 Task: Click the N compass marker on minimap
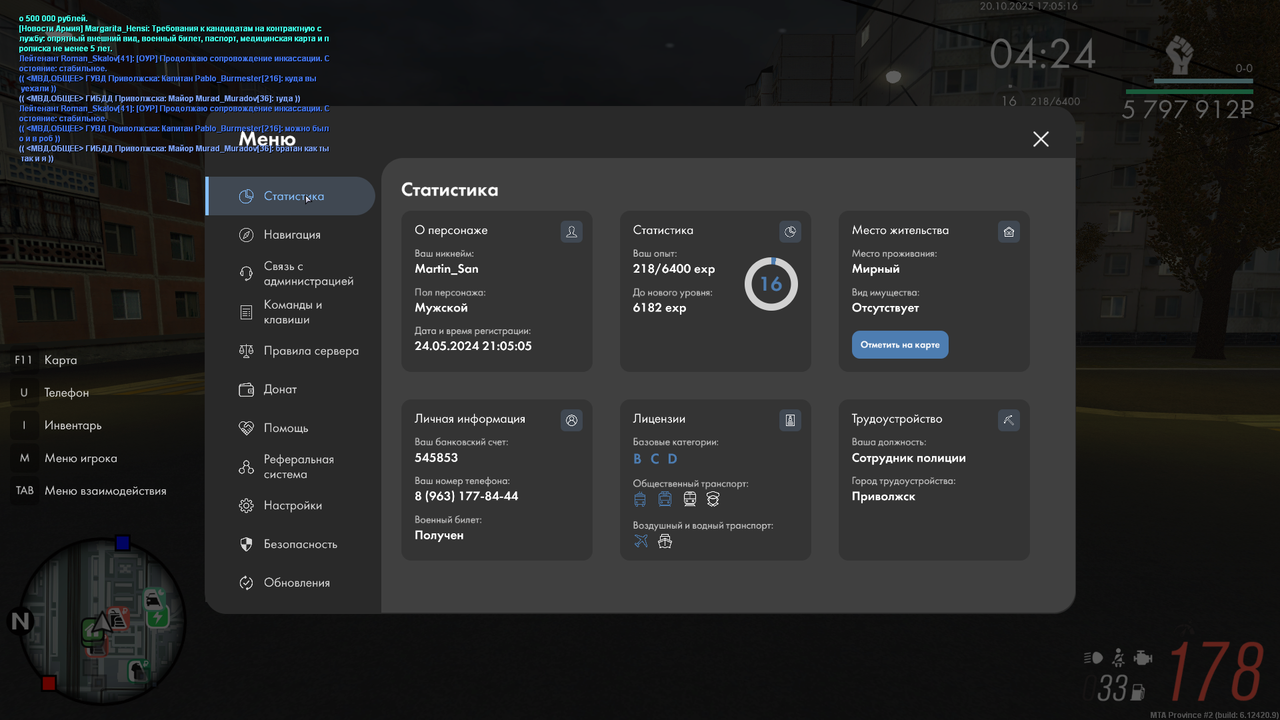coord(20,622)
